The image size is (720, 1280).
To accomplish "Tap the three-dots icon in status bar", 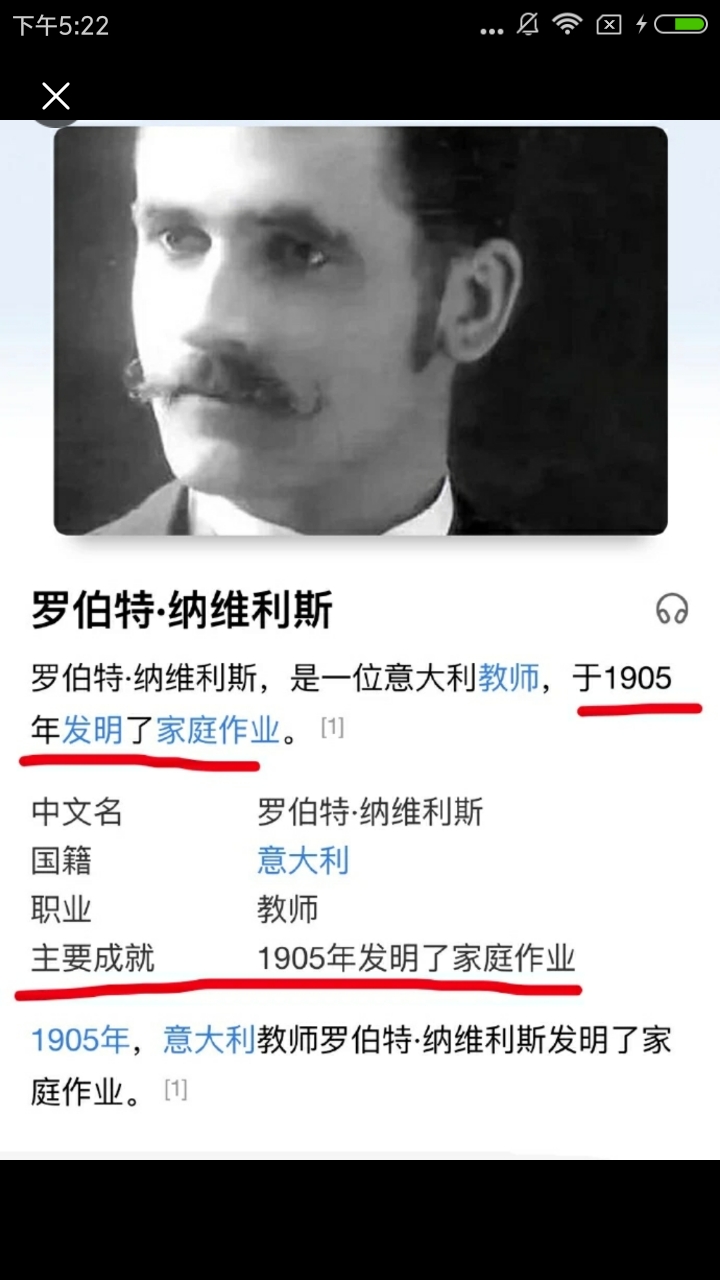I will 492,30.
